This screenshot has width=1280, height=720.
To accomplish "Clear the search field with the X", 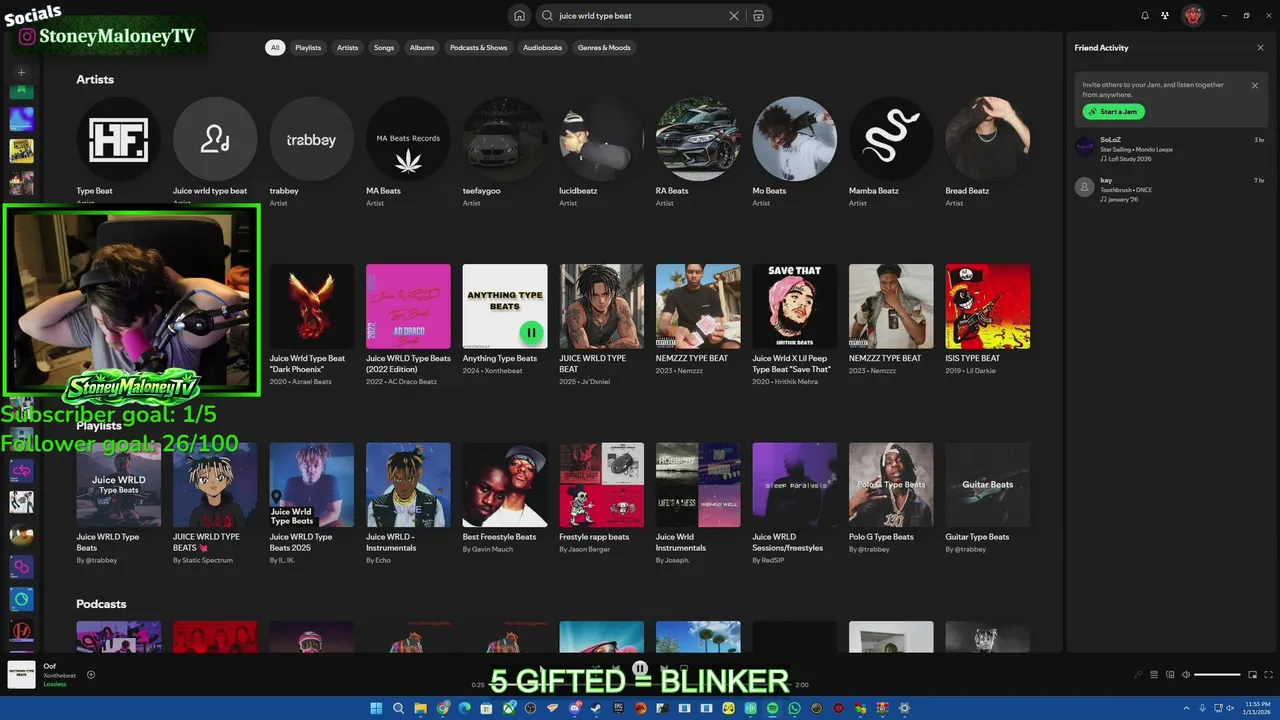I will click(734, 16).
